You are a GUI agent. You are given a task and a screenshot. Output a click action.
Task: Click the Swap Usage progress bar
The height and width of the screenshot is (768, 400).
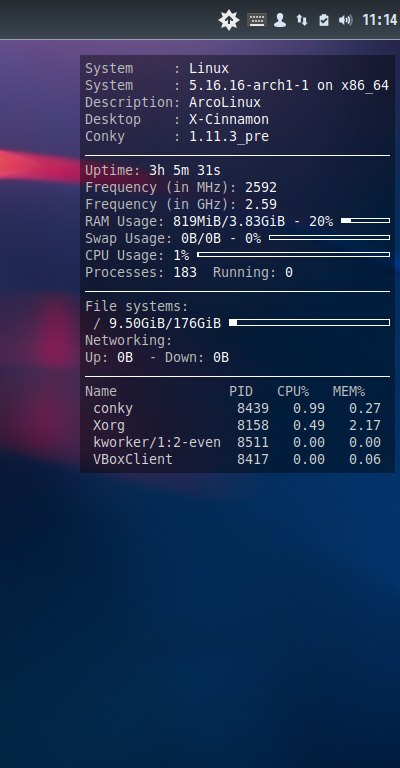coord(329,238)
